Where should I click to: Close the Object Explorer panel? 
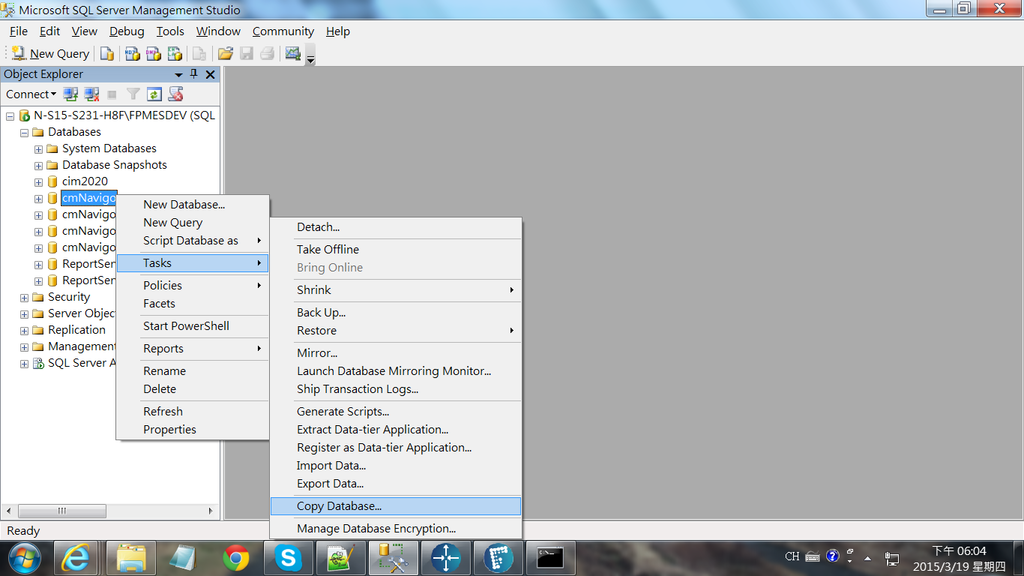point(210,74)
